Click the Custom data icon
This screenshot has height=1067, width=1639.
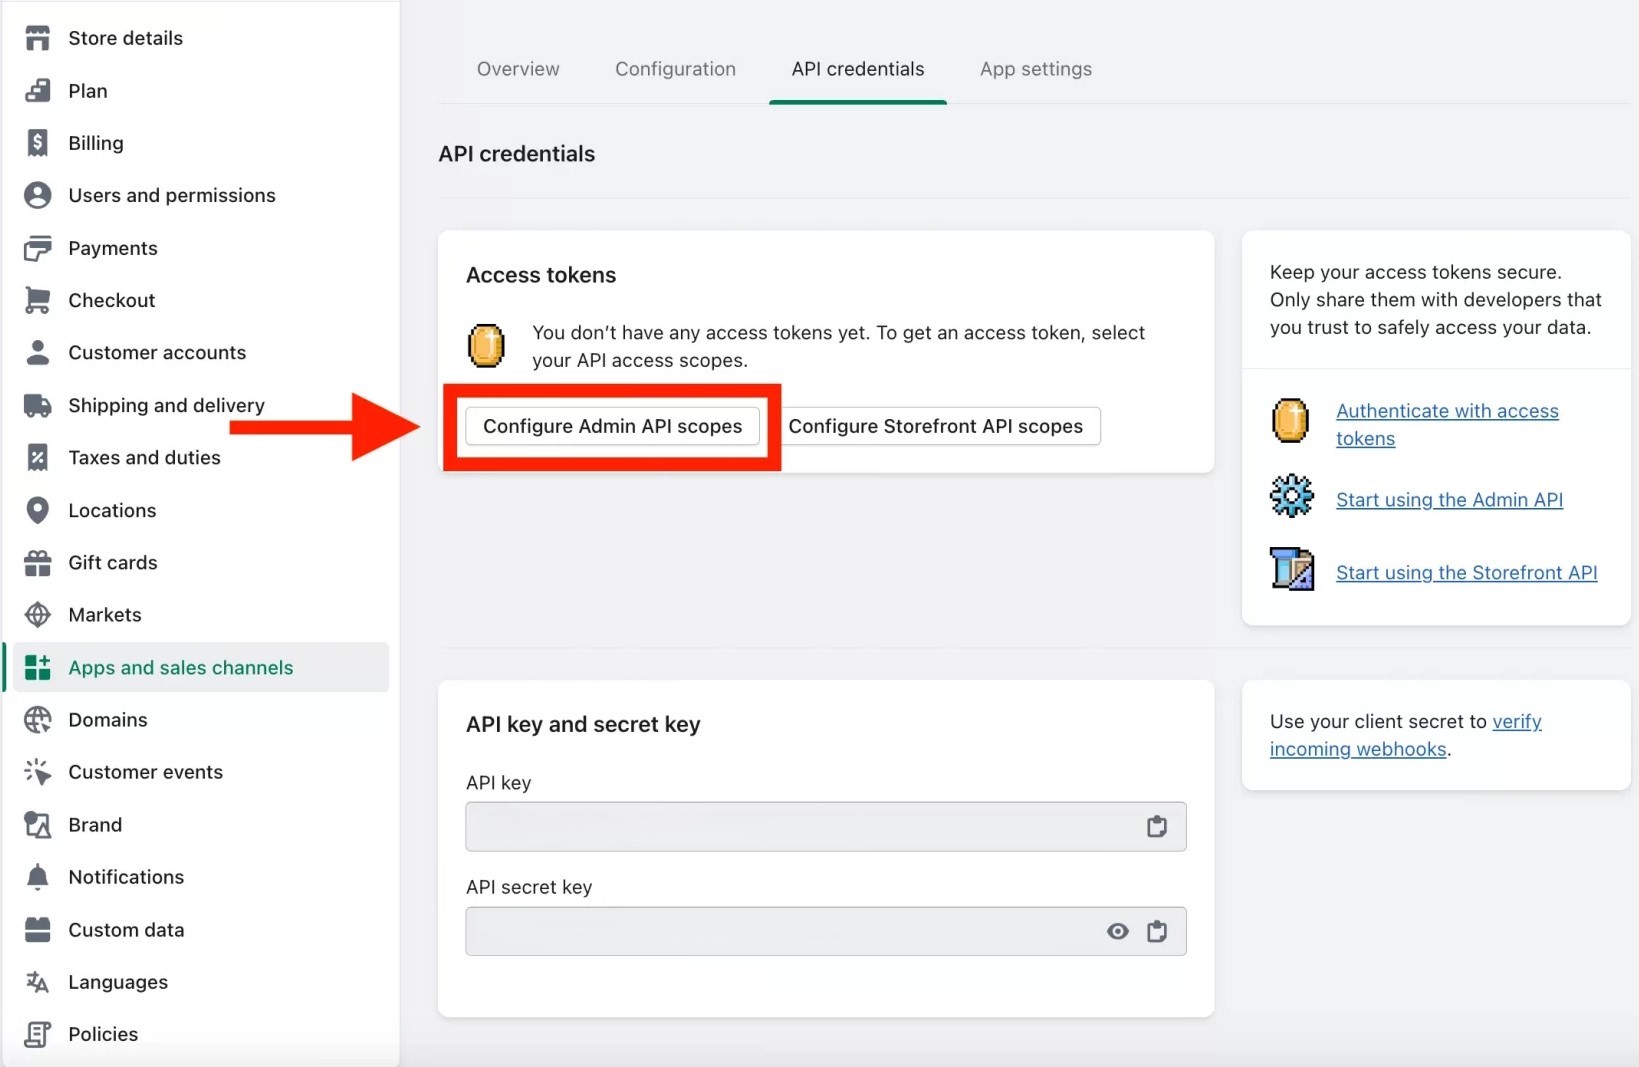click(37, 930)
